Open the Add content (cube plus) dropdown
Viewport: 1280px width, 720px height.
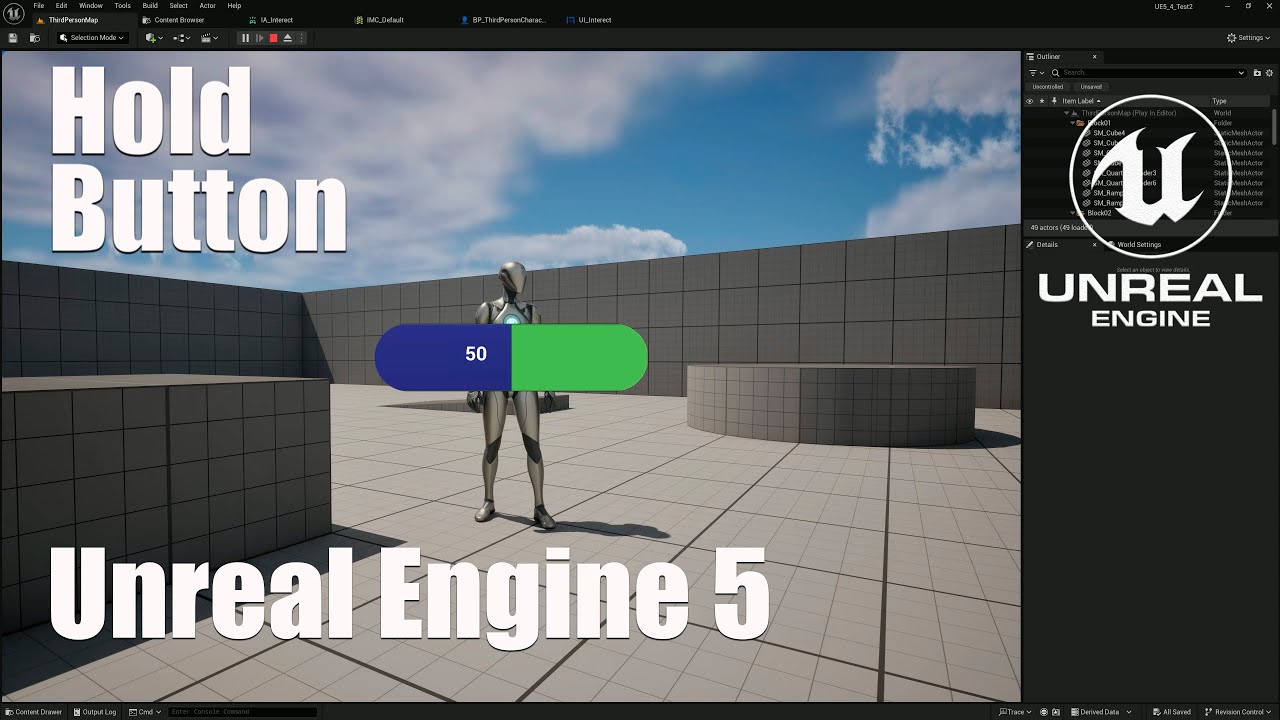(153, 38)
